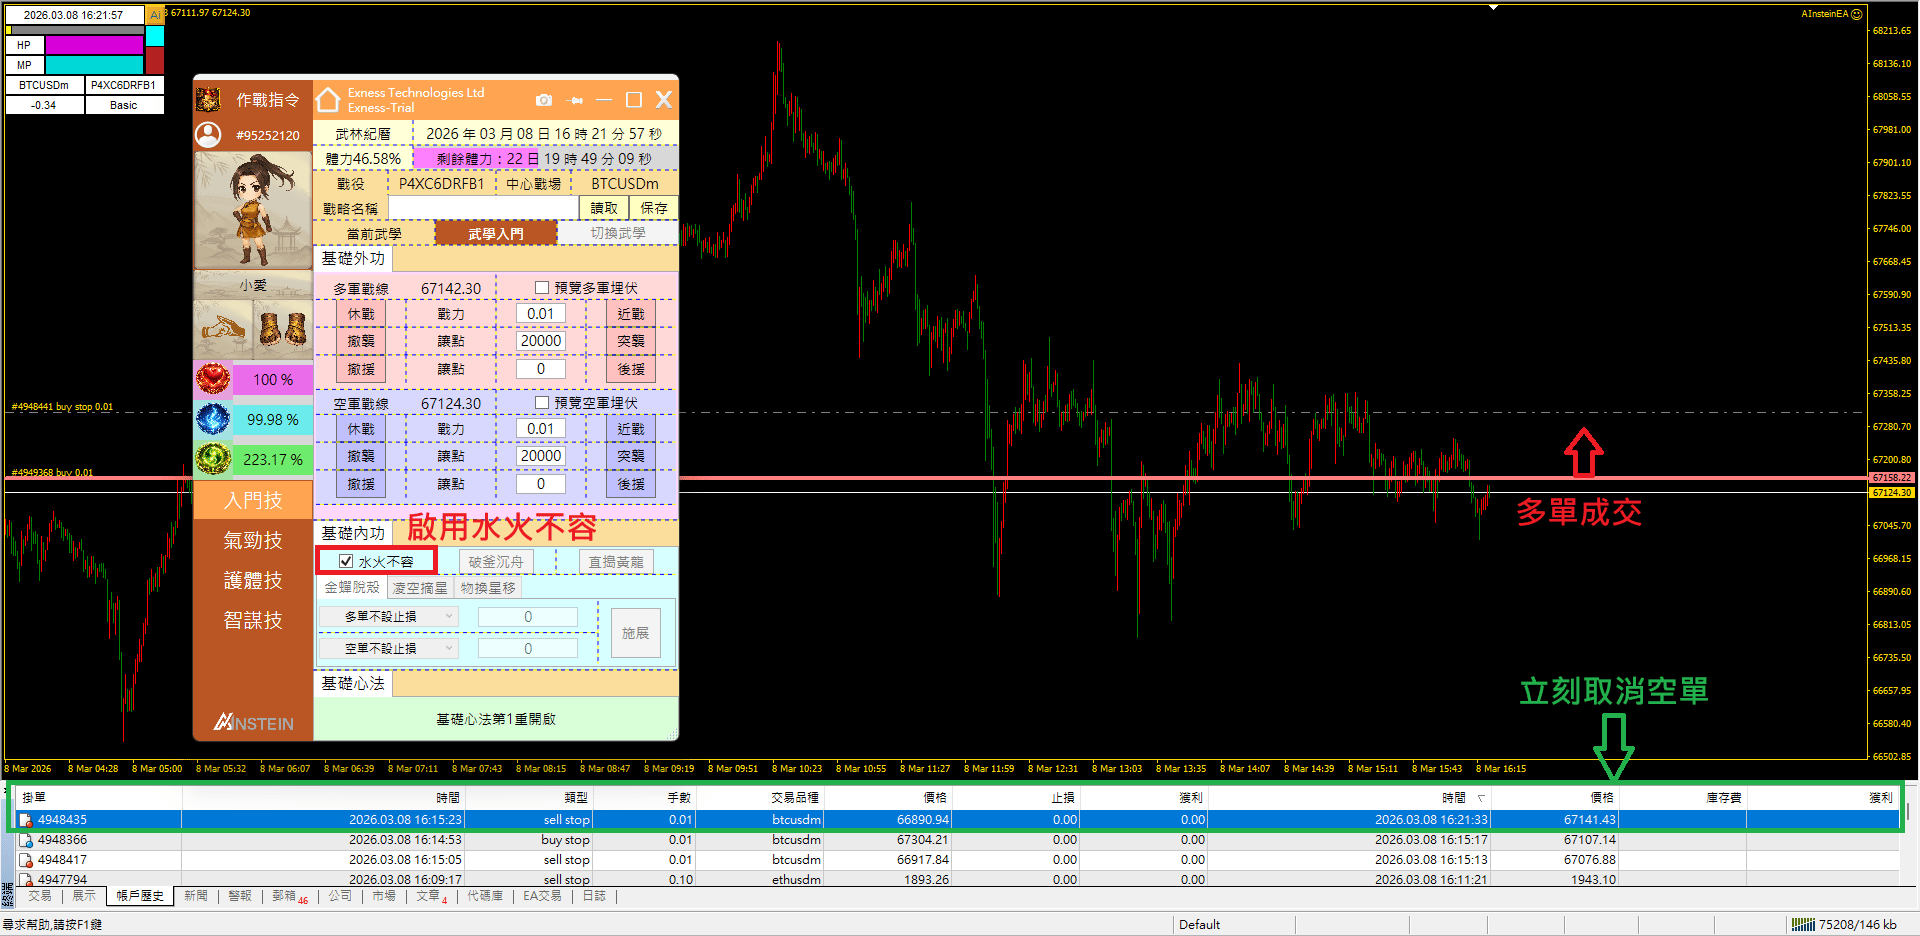Image resolution: width=1920 pixels, height=936 pixels.
Task: Click the order icon for row 4948435
Action: click(26, 820)
